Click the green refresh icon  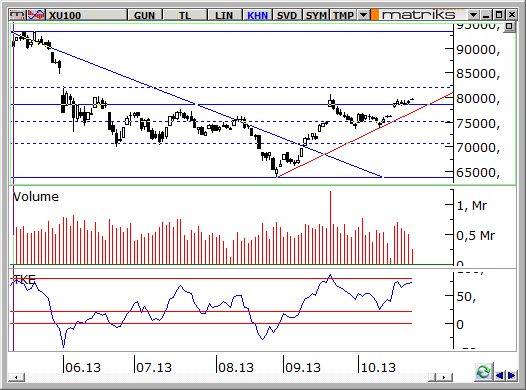pos(483,372)
